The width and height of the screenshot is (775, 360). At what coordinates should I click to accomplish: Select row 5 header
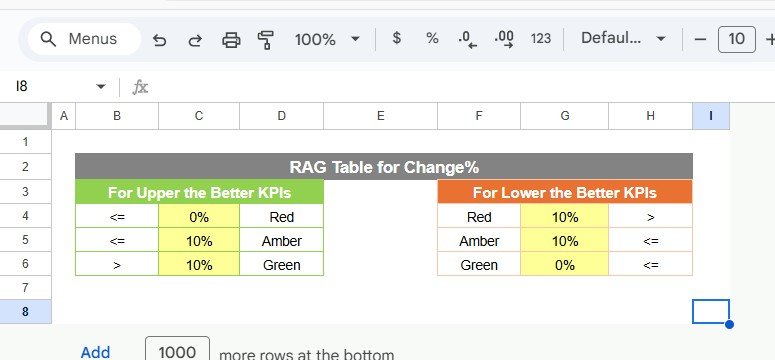point(25,240)
